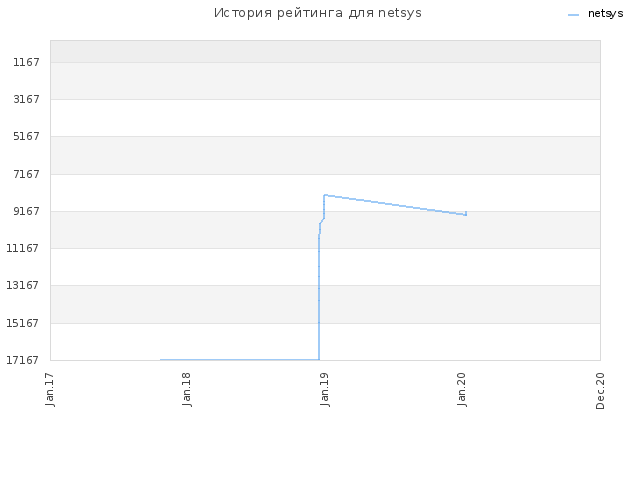Click the 13167 y-axis label
Viewport: 640px width, 480px height.
[22, 285]
